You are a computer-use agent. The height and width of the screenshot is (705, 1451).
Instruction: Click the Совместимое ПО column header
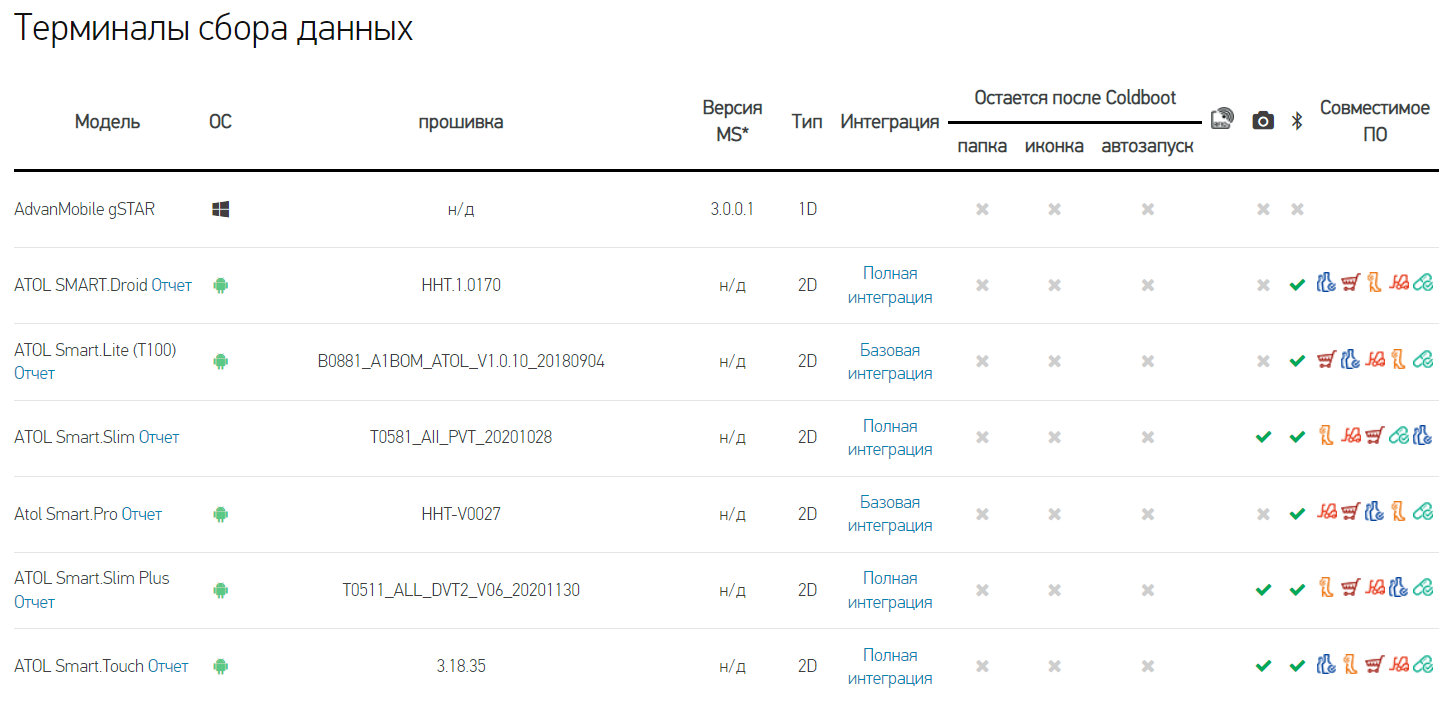1375,121
